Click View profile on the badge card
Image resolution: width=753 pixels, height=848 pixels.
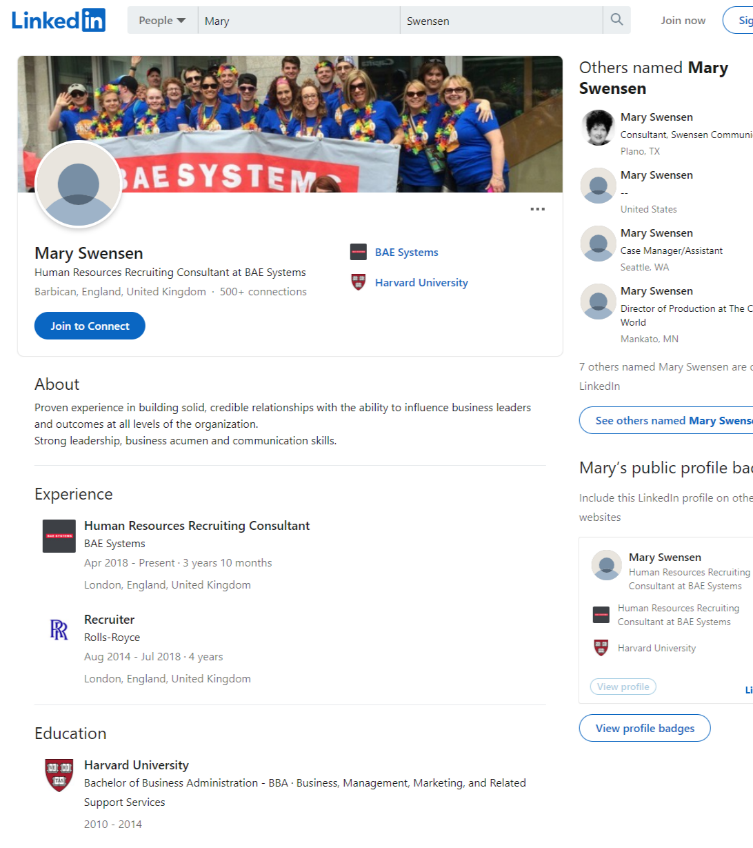click(x=623, y=686)
